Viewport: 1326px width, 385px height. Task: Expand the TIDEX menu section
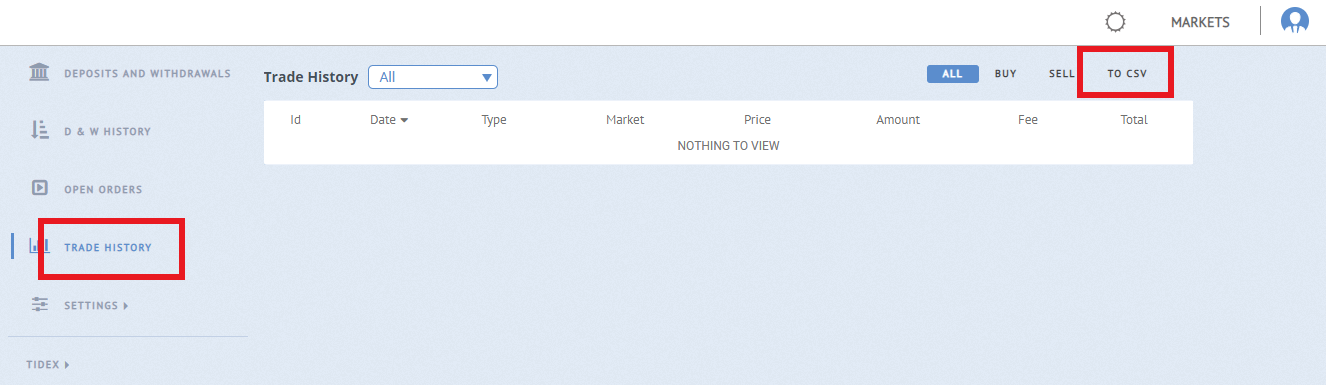48,365
